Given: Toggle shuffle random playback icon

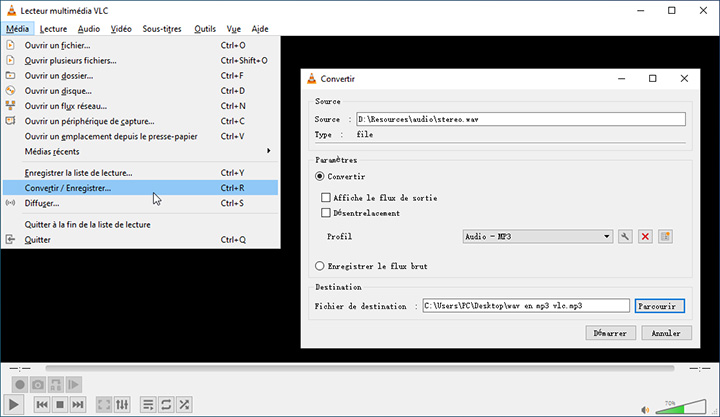Looking at the screenshot, I should [x=184, y=405].
